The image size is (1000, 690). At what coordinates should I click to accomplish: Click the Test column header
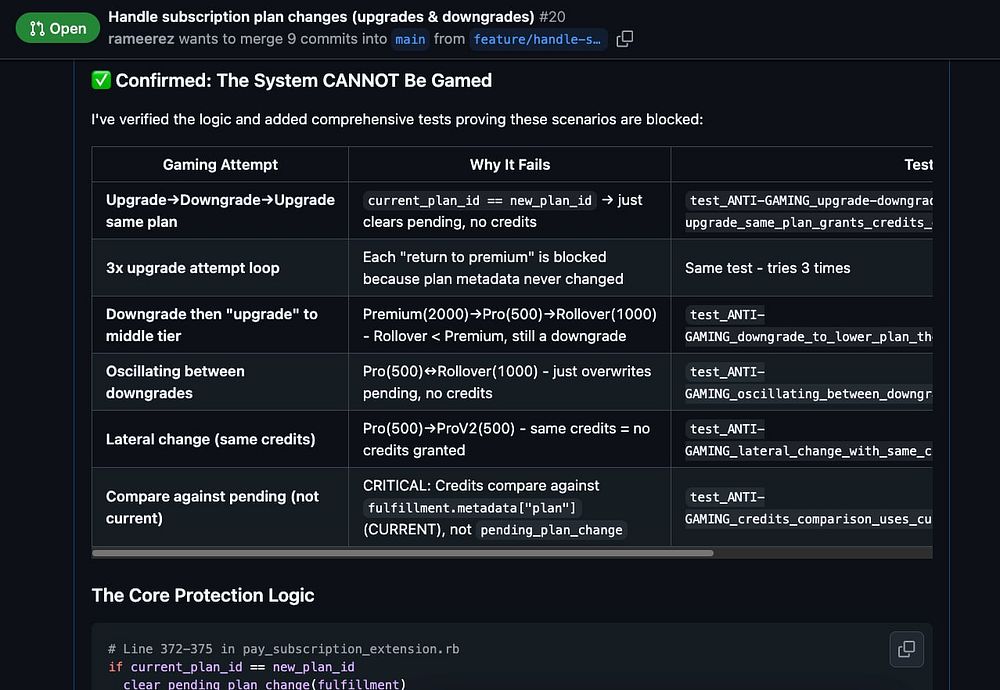point(917,164)
